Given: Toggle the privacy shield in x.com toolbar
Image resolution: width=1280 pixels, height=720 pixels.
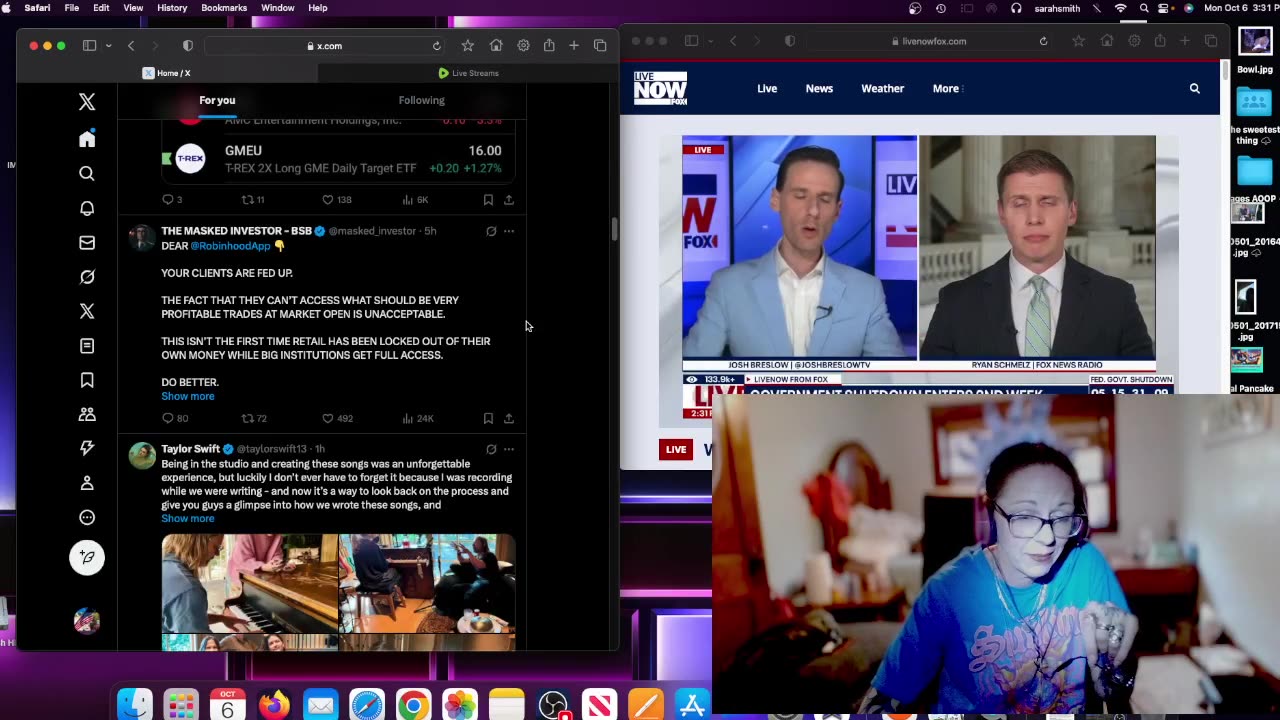Looking at the screenshot, I should point(187,46).
